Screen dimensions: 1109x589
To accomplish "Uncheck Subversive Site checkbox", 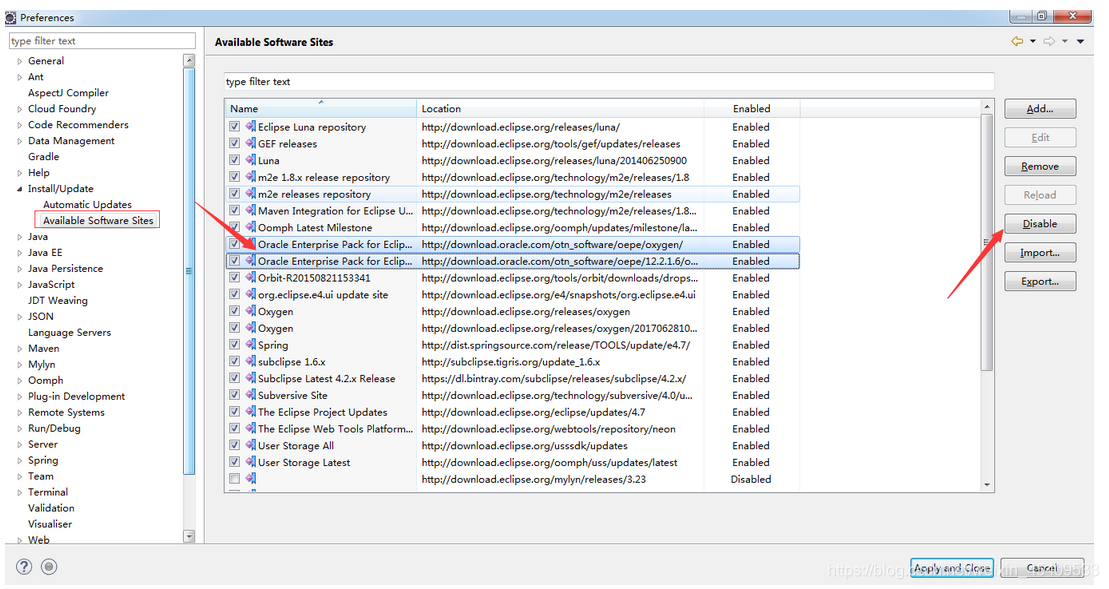I will (x=234, y=395).
